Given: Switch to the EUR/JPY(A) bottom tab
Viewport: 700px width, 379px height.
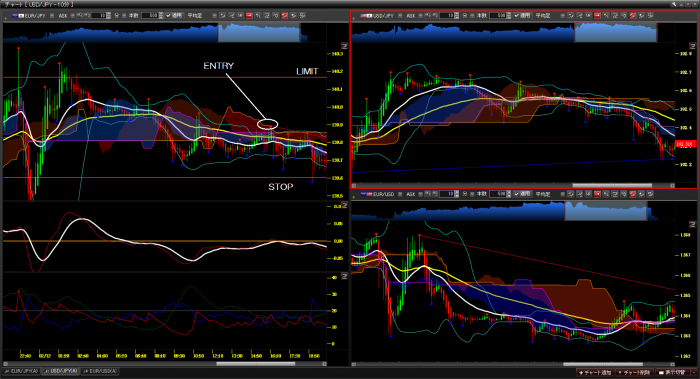Looking at the screenshot, I should tap(21, 371).
